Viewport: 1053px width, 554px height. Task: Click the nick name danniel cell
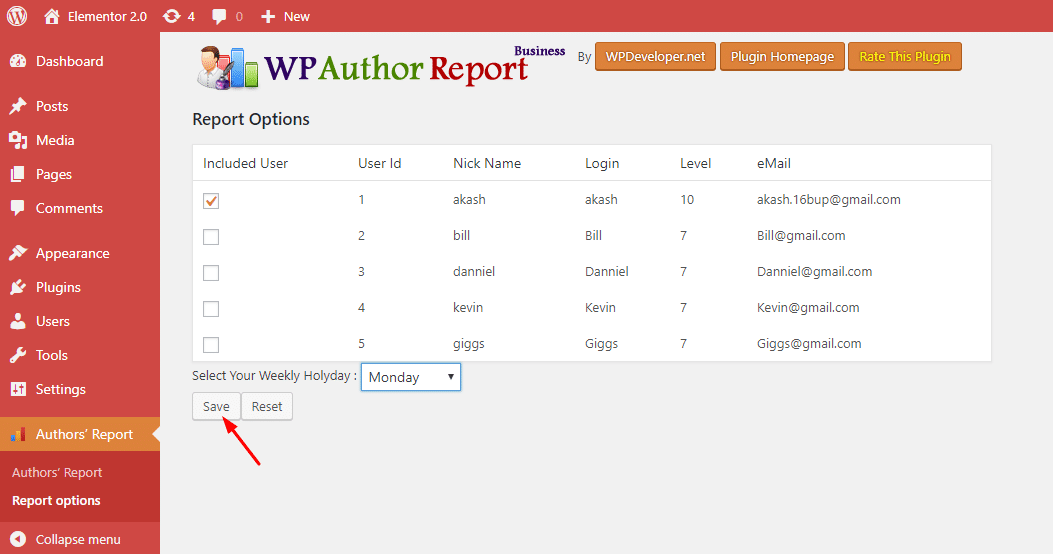click(474, 271)
